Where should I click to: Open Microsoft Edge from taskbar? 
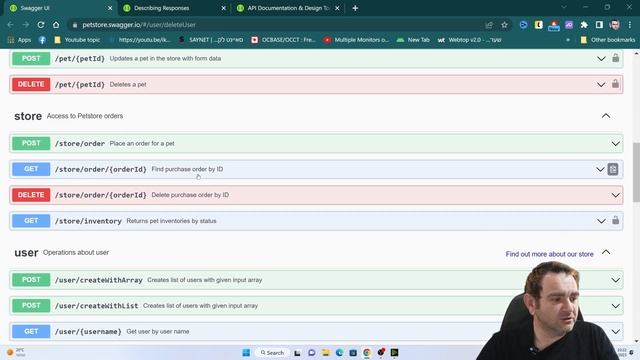[x=339, y=352]
